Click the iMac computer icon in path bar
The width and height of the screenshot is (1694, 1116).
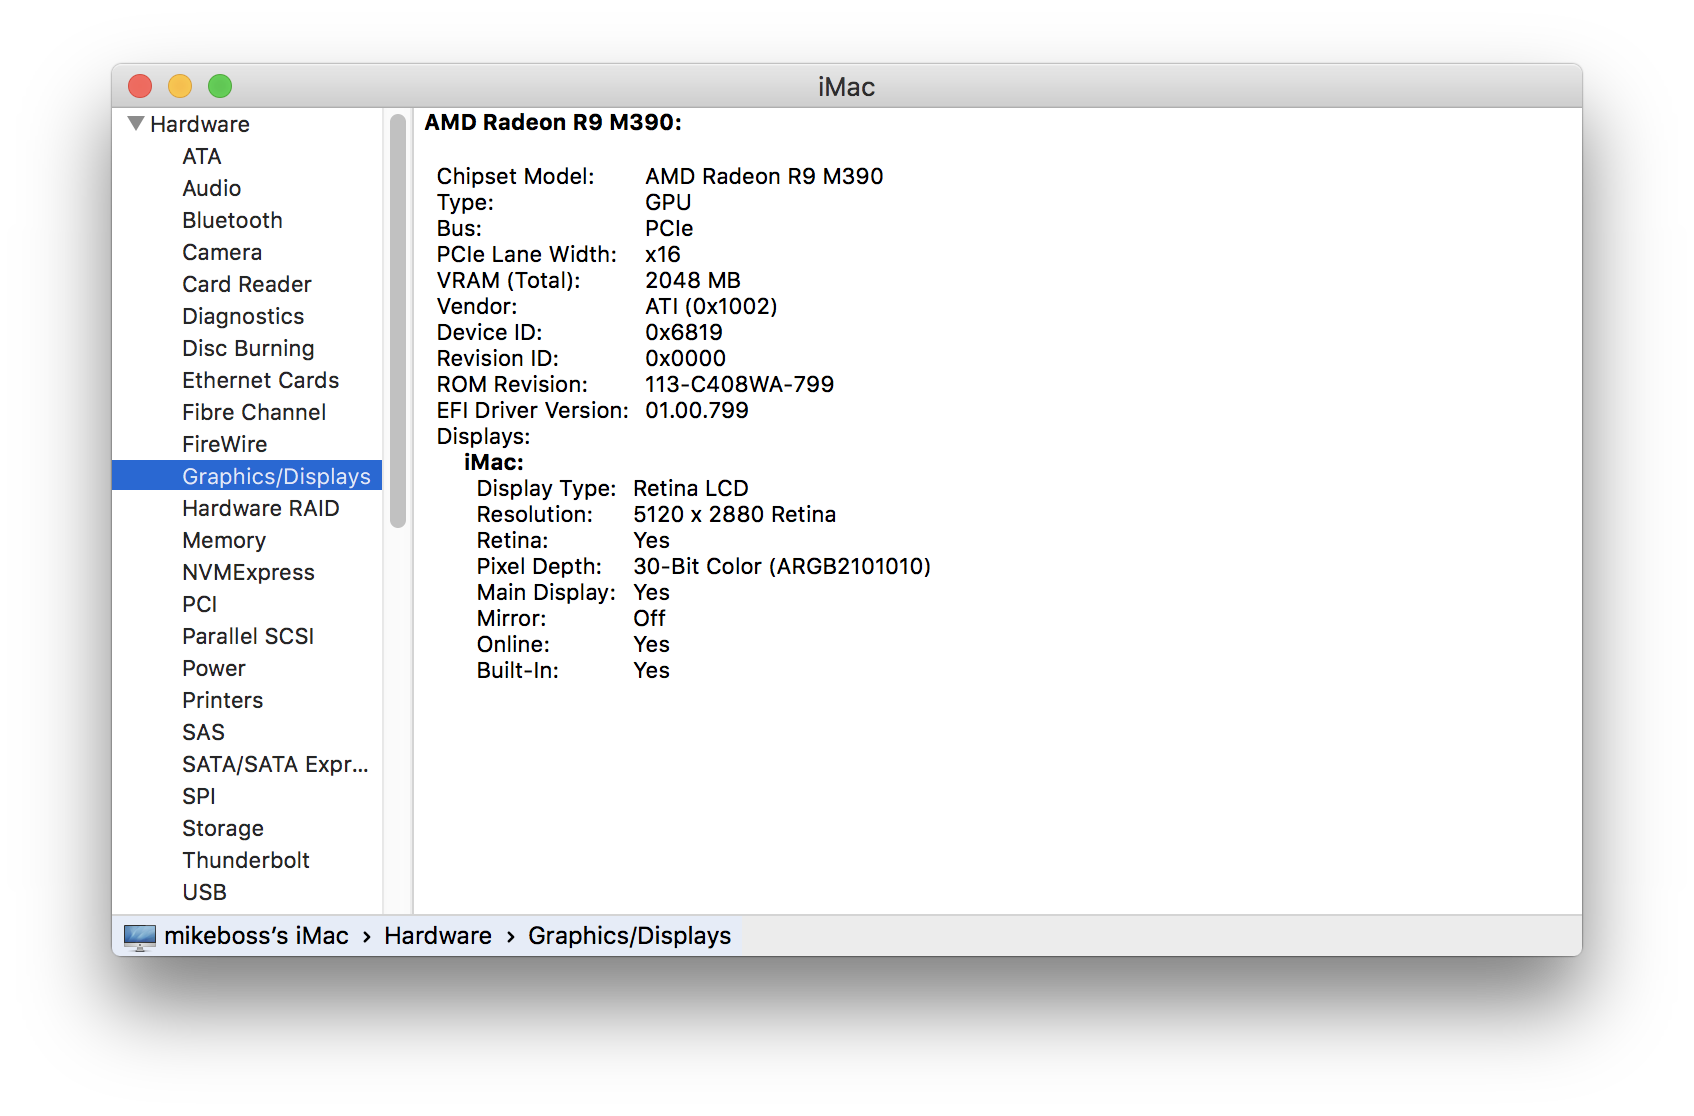140,936
